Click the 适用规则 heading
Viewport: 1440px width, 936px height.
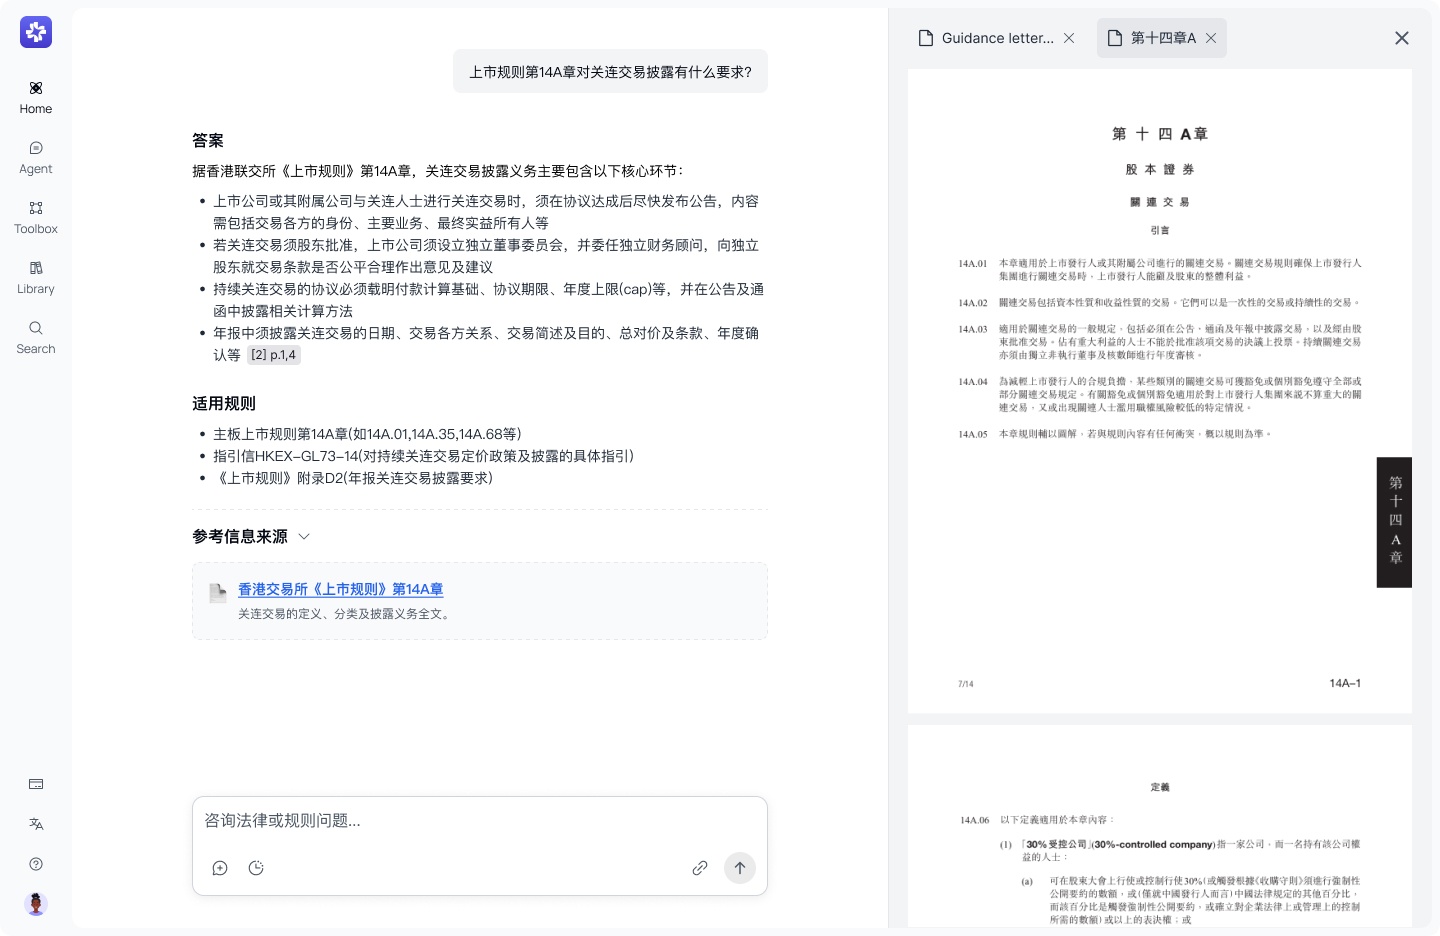click(224, 404)
